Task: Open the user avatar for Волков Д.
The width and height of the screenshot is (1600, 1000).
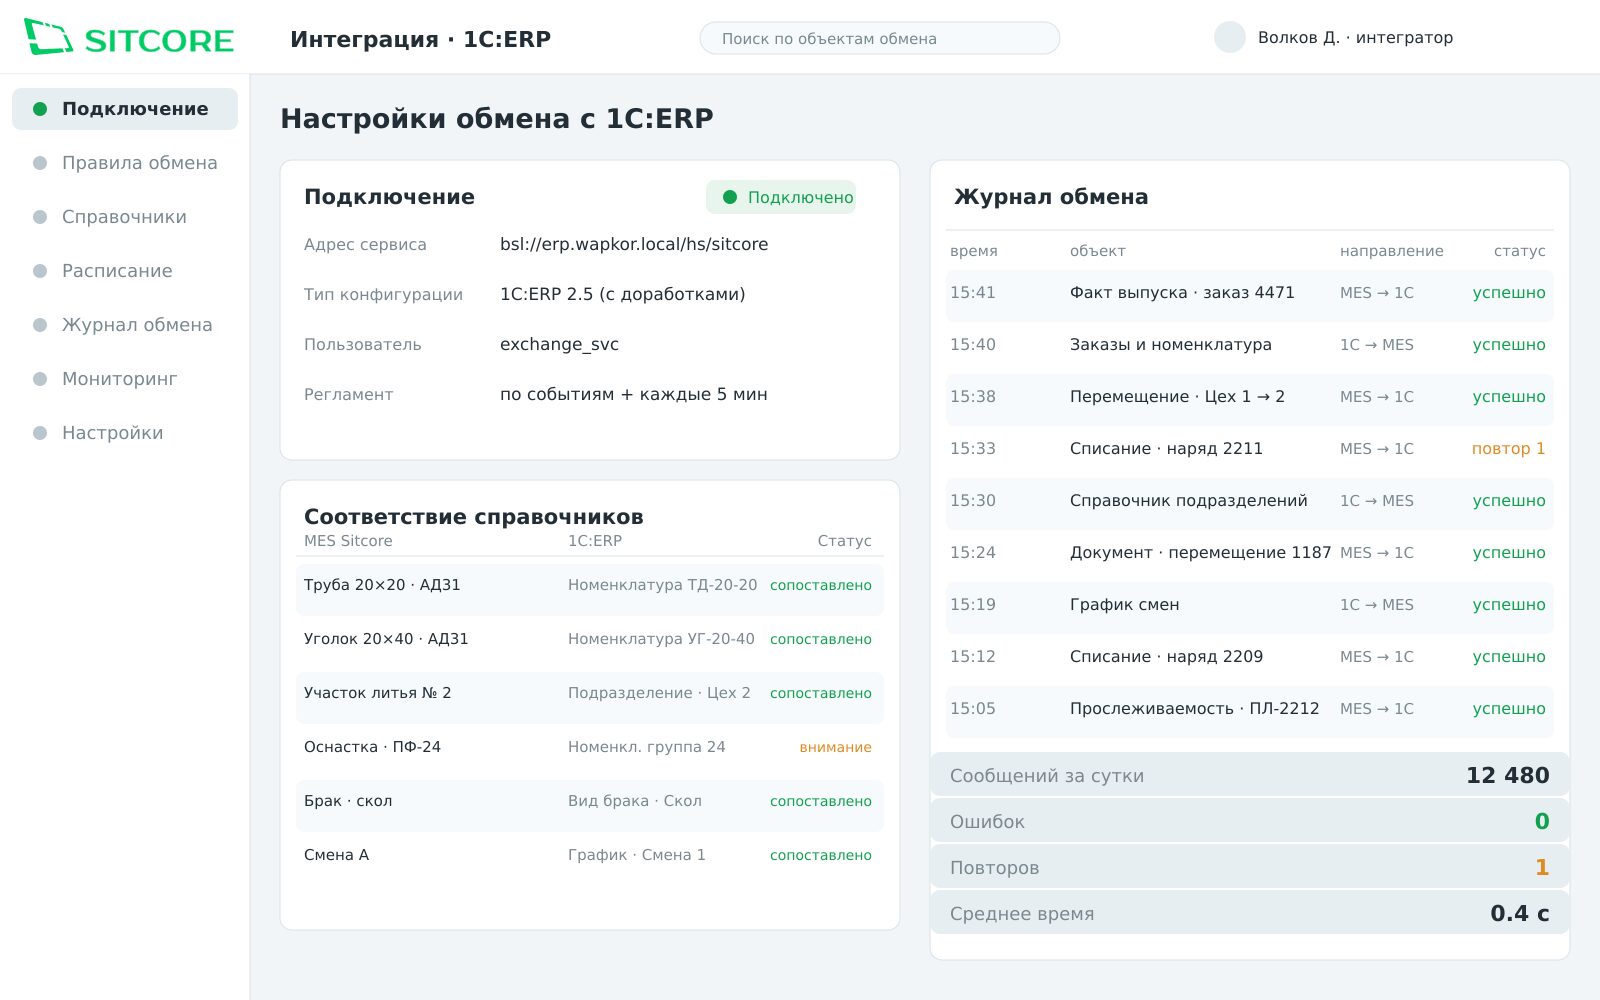Action: coord(1230,37)
